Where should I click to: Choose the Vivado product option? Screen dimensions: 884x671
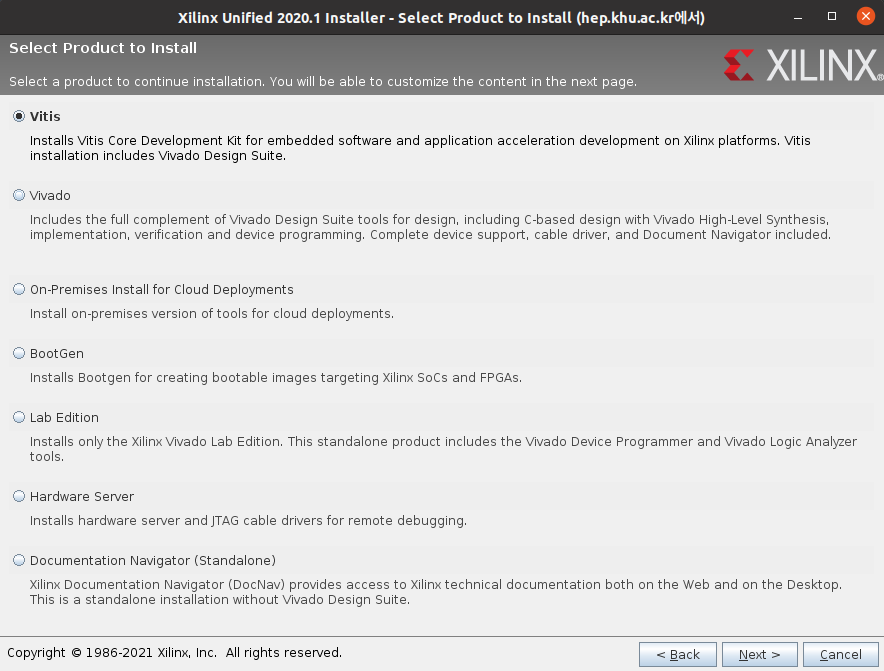click(19, 196)
